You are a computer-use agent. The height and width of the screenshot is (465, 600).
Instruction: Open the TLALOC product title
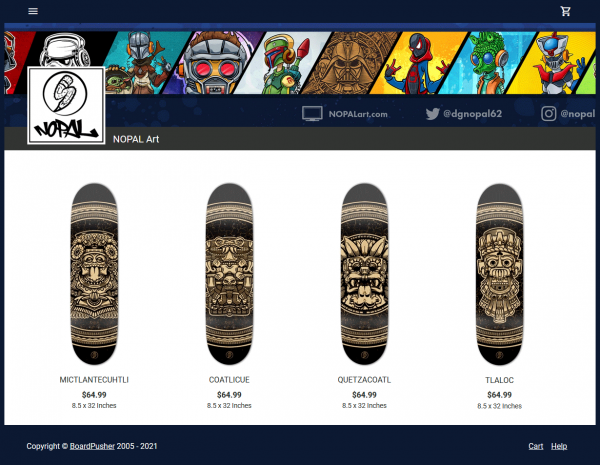pyautogui.click(x=499, y=380)
